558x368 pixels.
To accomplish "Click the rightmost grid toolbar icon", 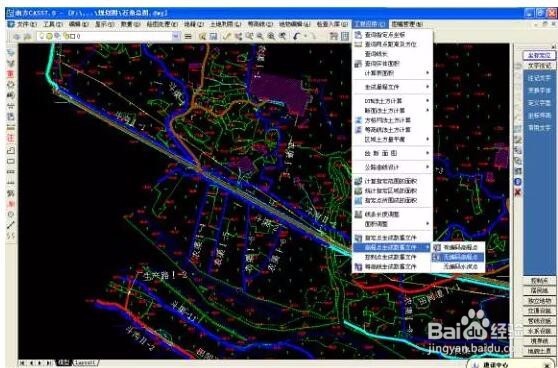I will click(345, 36).
